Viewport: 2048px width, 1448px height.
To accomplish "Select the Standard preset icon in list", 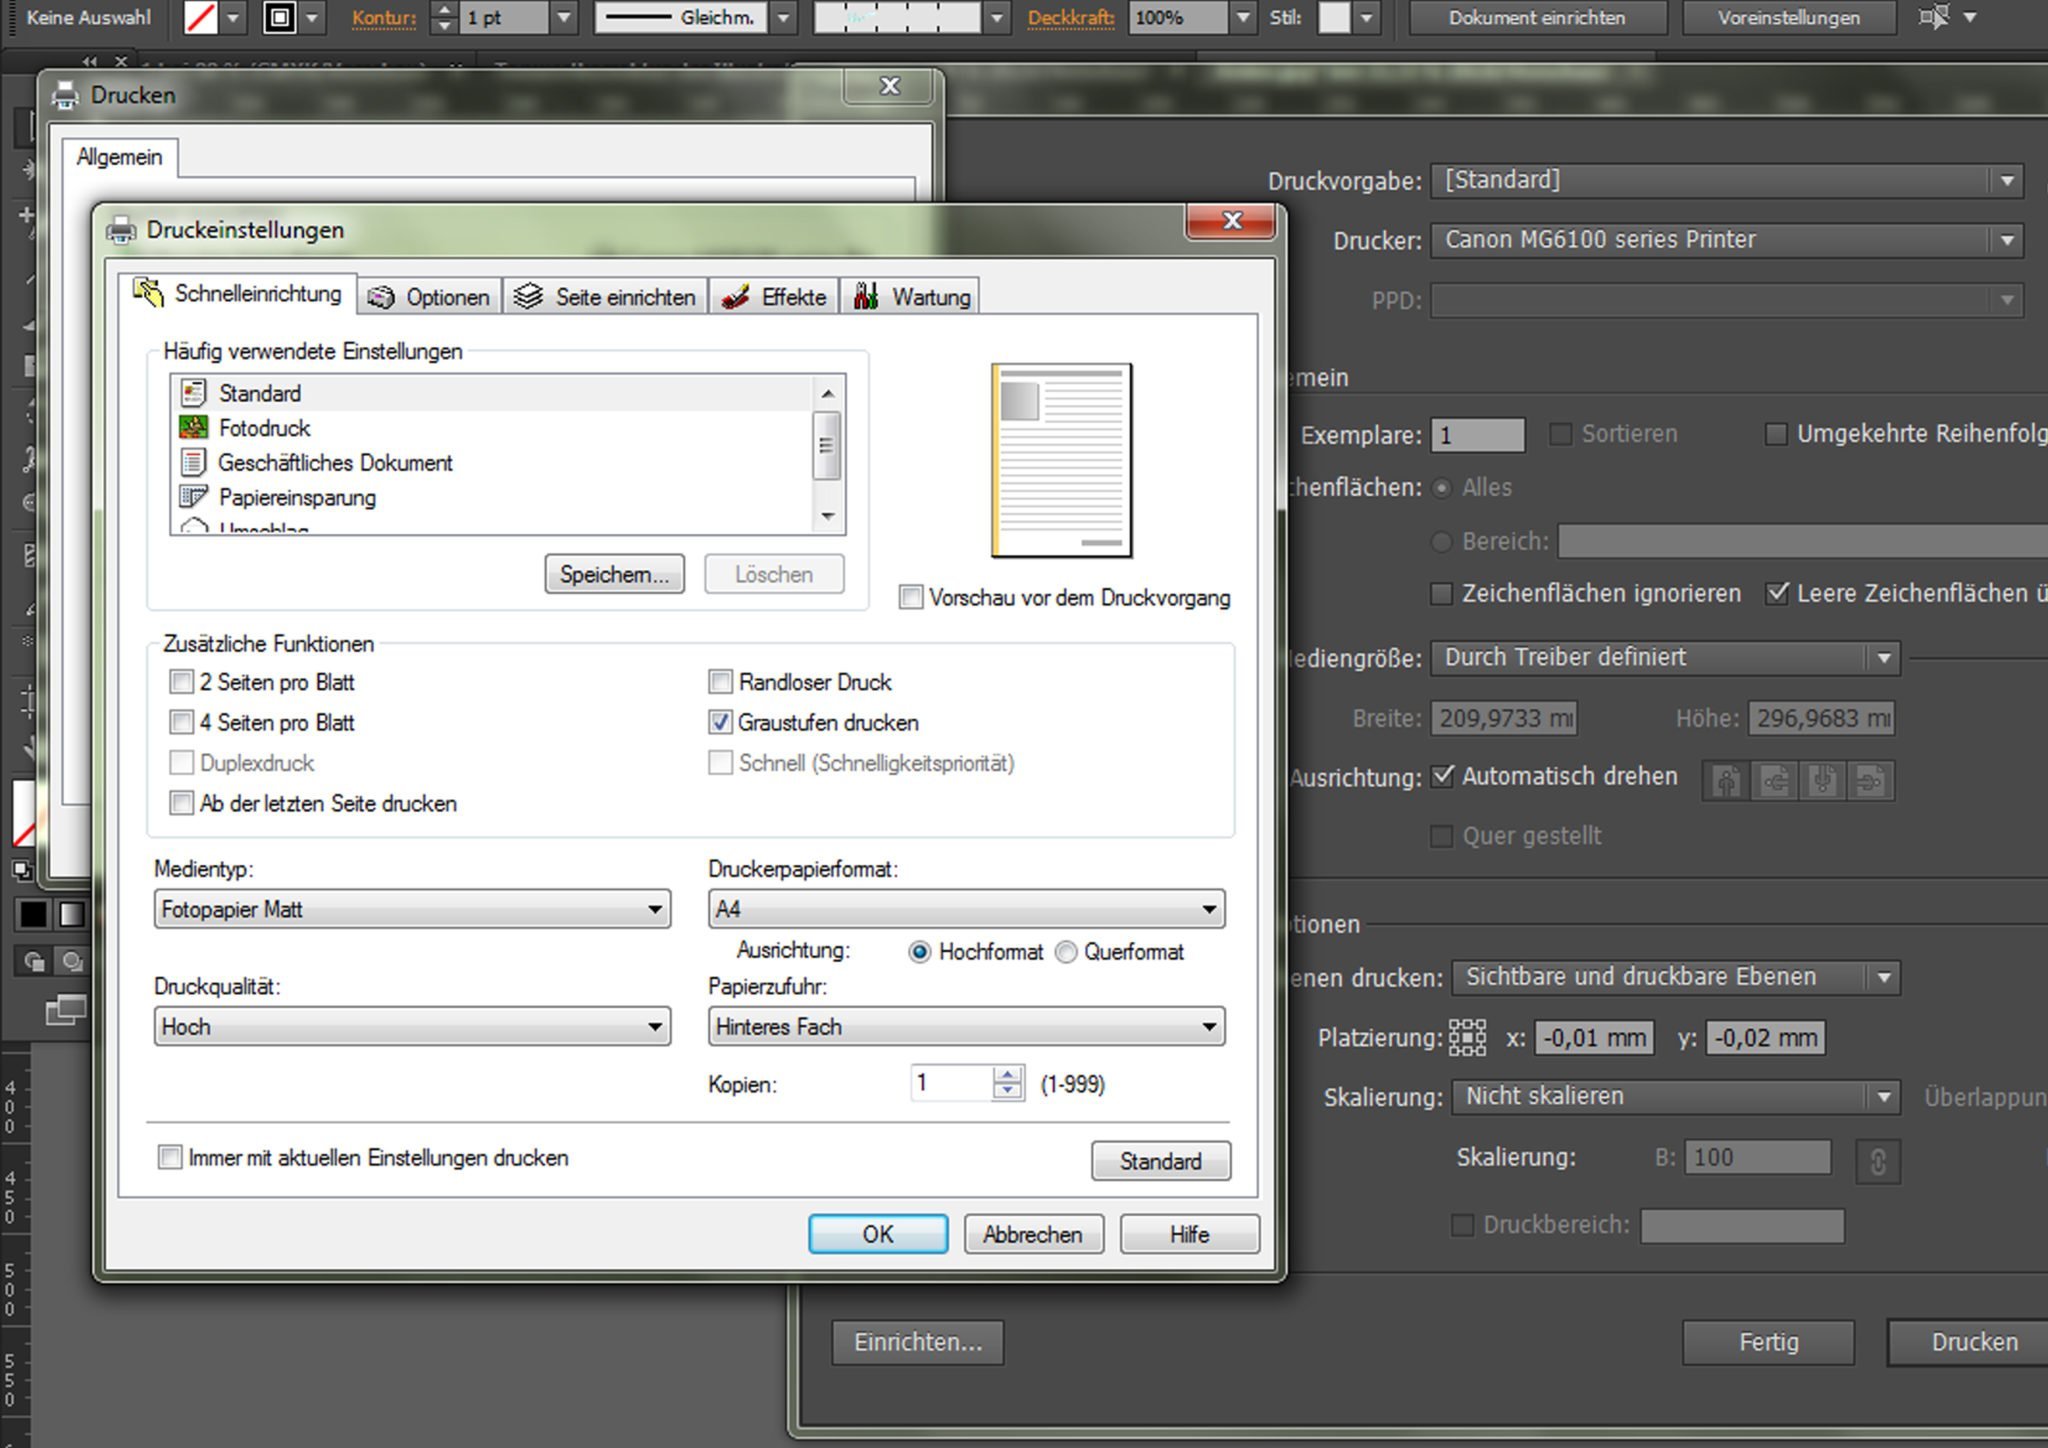I will (193, 393).
